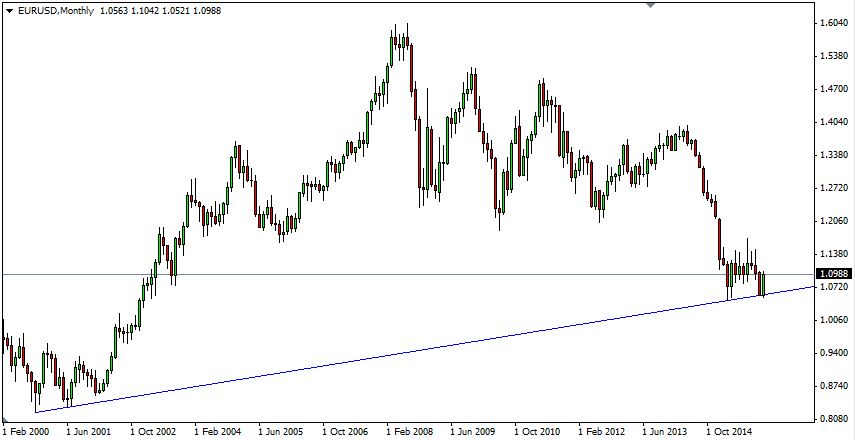This screenshot has height=440, width=855.
Task: Click the 1 Feb 2008 date label
Action: point(410,432)
